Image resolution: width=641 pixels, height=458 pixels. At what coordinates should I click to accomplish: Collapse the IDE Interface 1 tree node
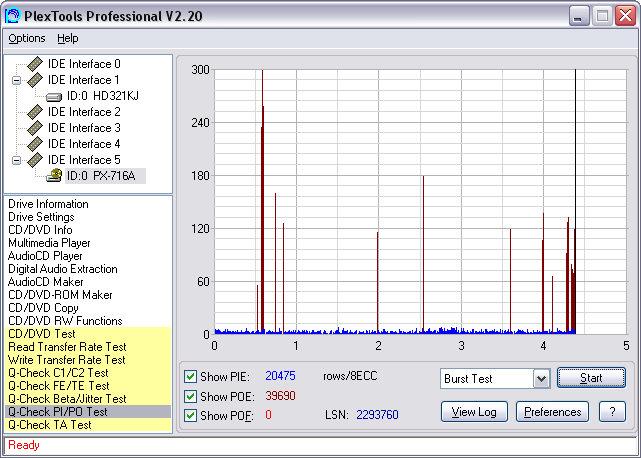click(x=16, y=80)
